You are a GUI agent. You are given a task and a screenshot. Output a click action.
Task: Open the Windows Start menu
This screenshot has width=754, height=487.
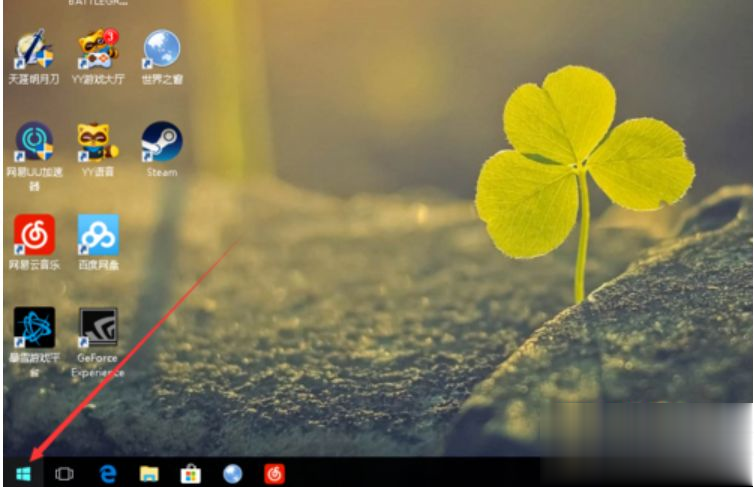(x=24, y=474)
